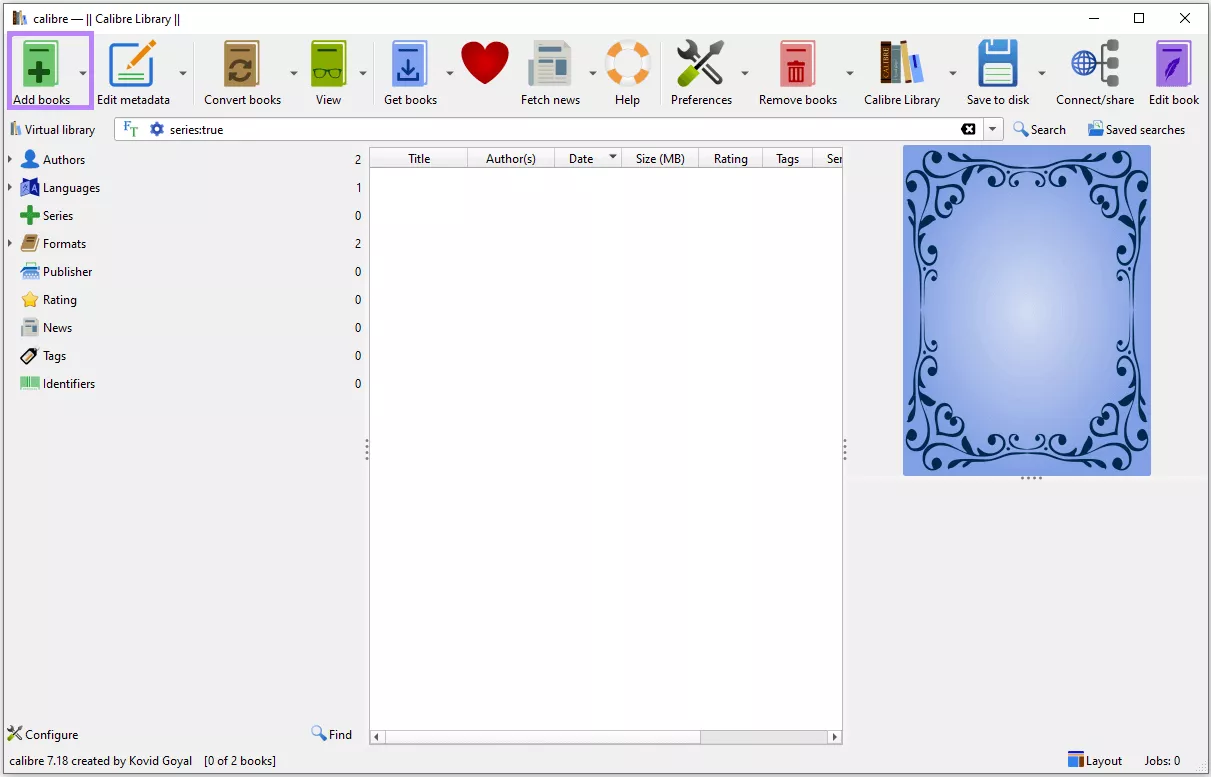Viewport: 1211px width, 777px height.
Task: Open the Edit book tool
Action: [x=1172, y=63]
